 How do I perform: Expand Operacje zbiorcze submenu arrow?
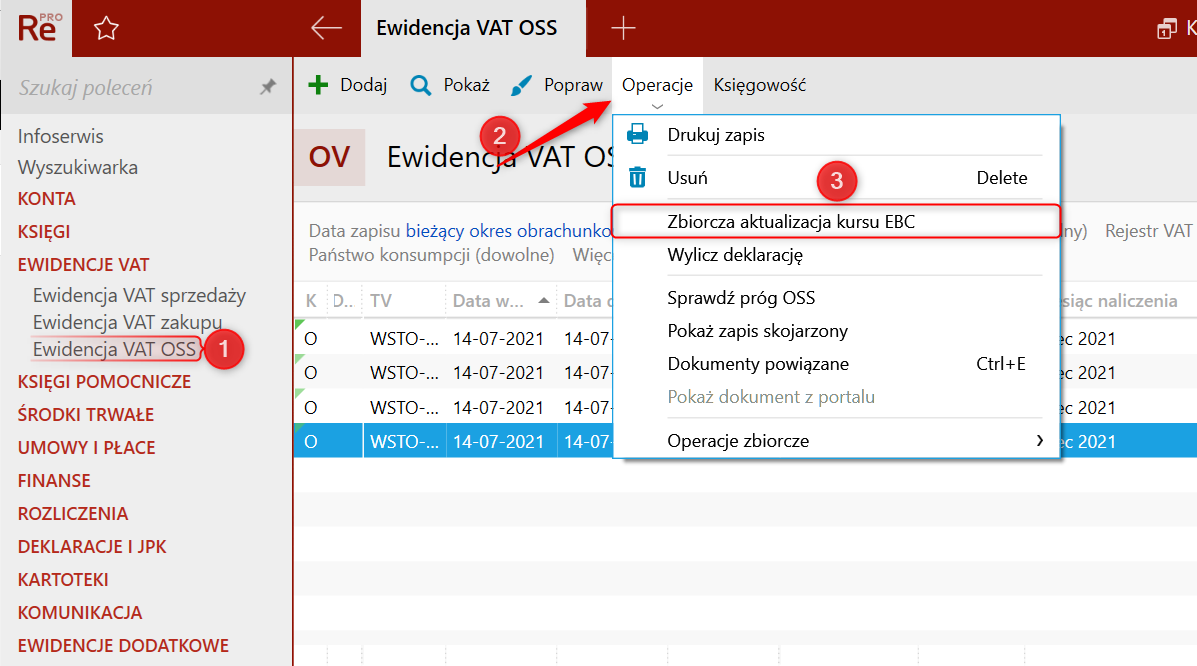coord(1039,441)
